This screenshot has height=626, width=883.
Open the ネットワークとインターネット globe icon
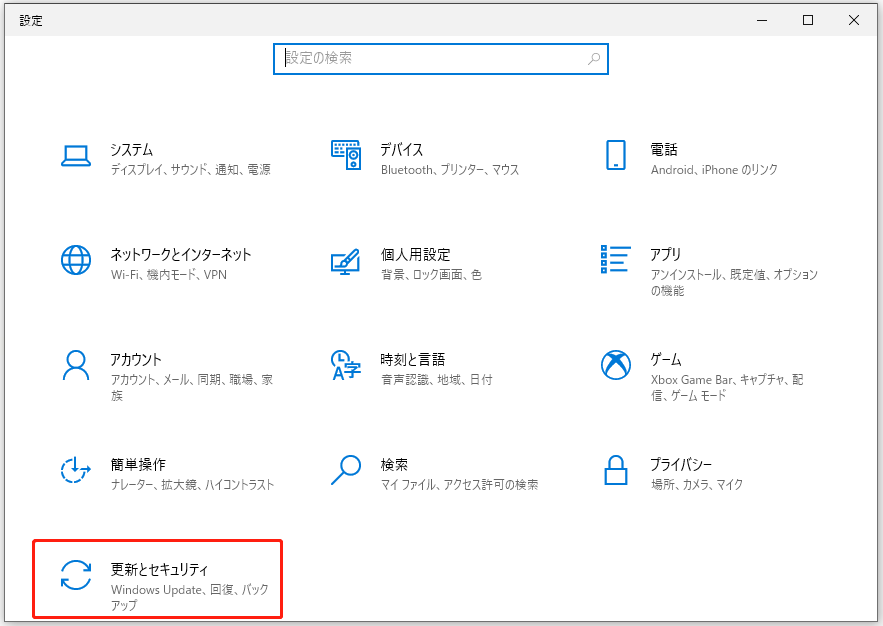coord(75,260)
